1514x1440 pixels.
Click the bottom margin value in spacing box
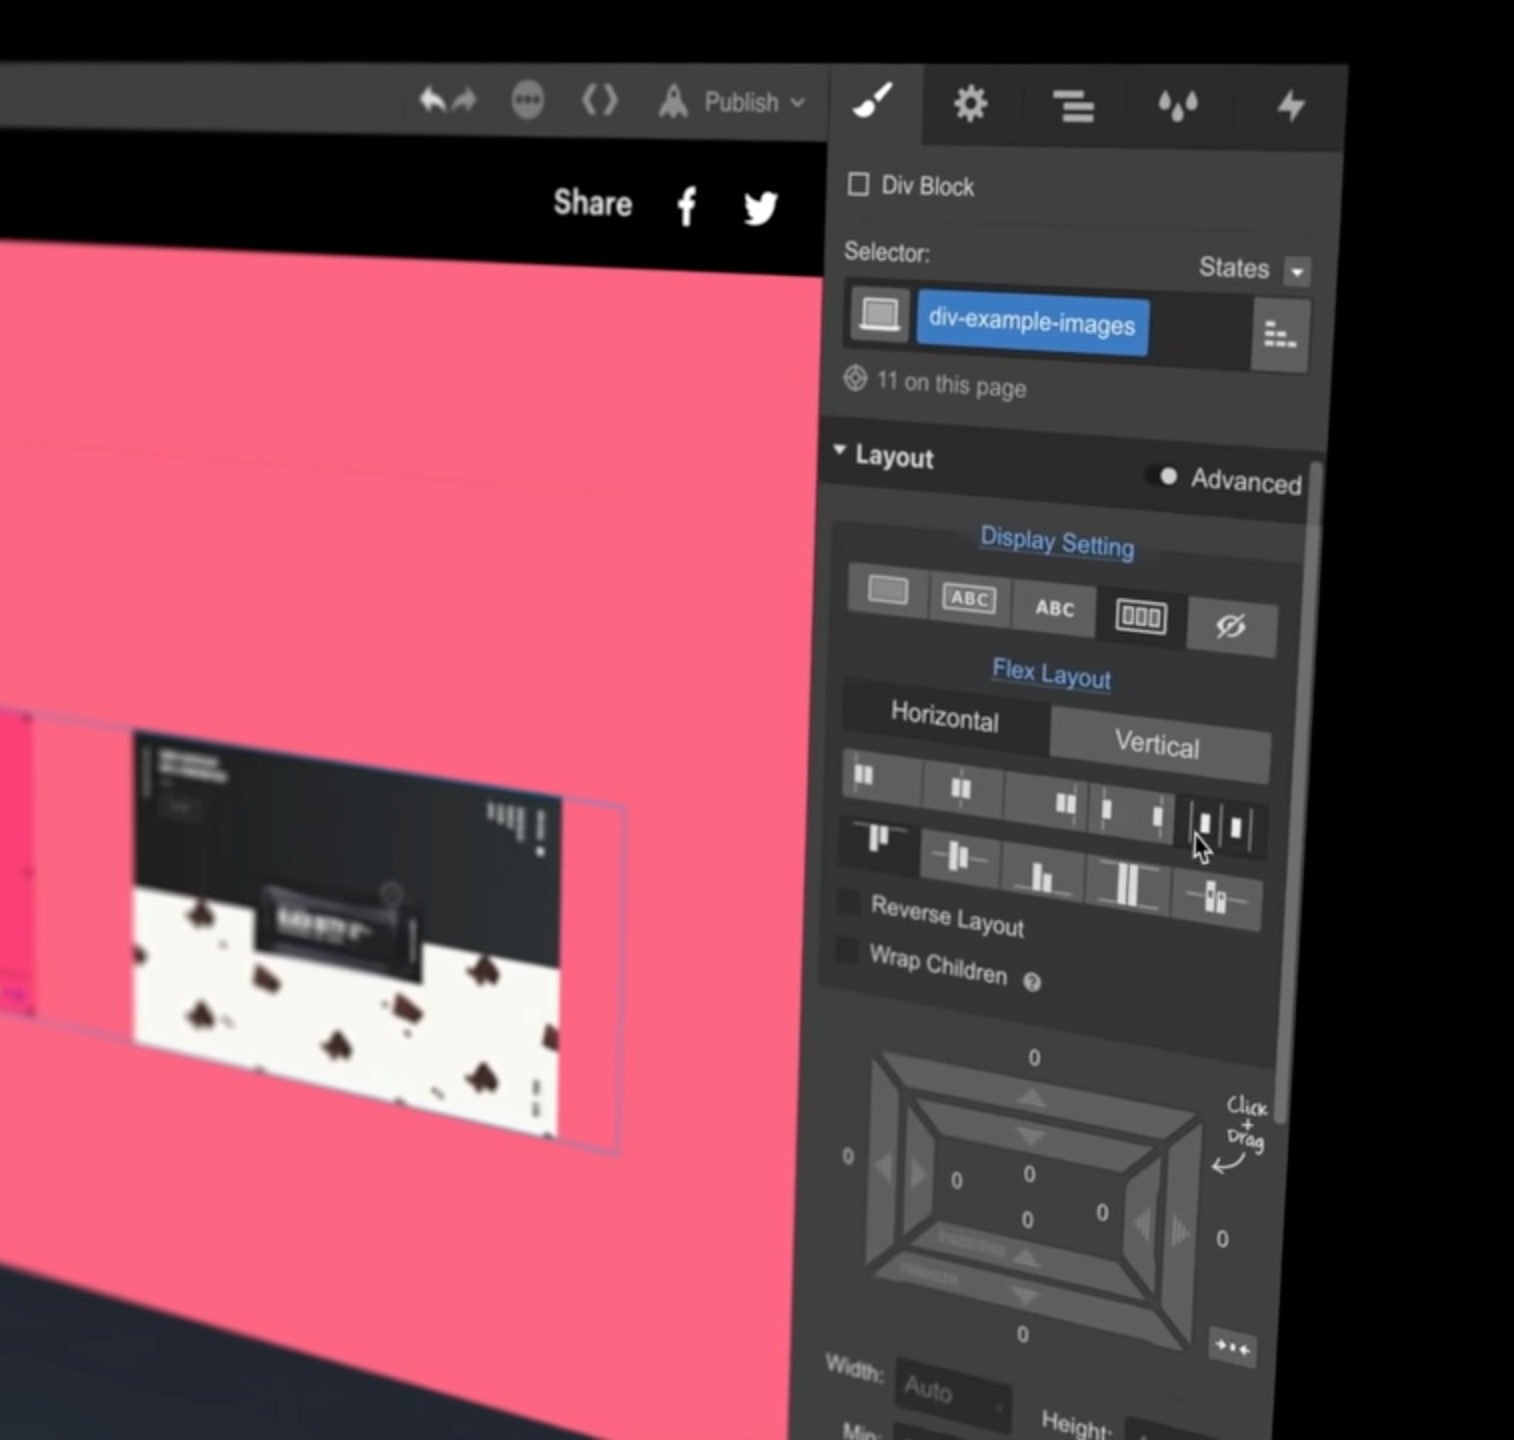[1022, 1334]
